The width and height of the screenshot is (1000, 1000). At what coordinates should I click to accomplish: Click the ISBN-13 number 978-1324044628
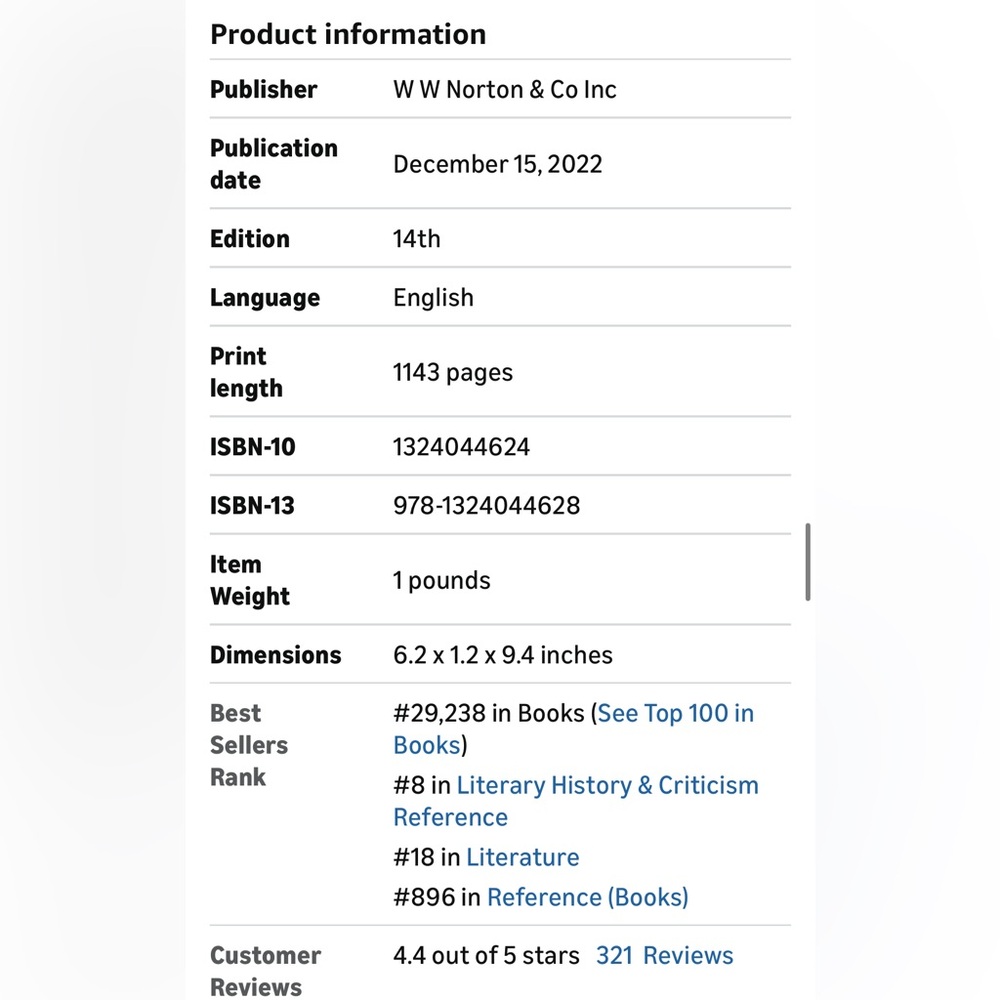point(486,506)
